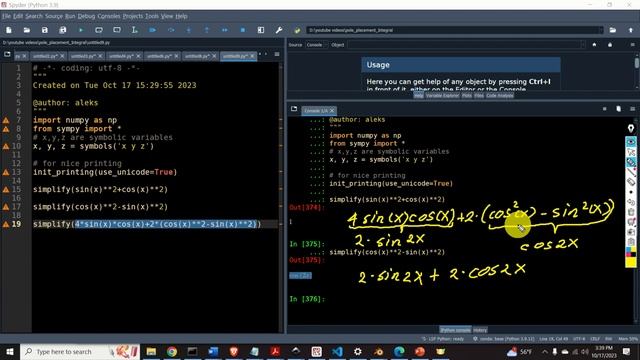The image size is (640, 360).
Task: Open Blender from the taskbar
Action: click(378, 351)
